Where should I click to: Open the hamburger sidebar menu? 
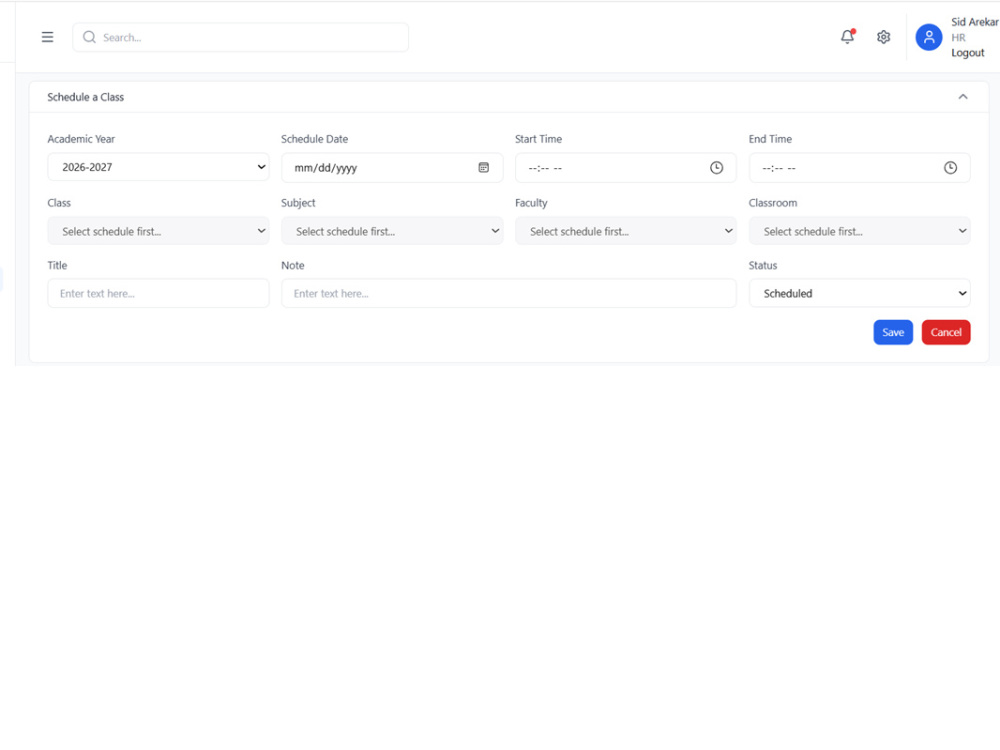(47, 37)
